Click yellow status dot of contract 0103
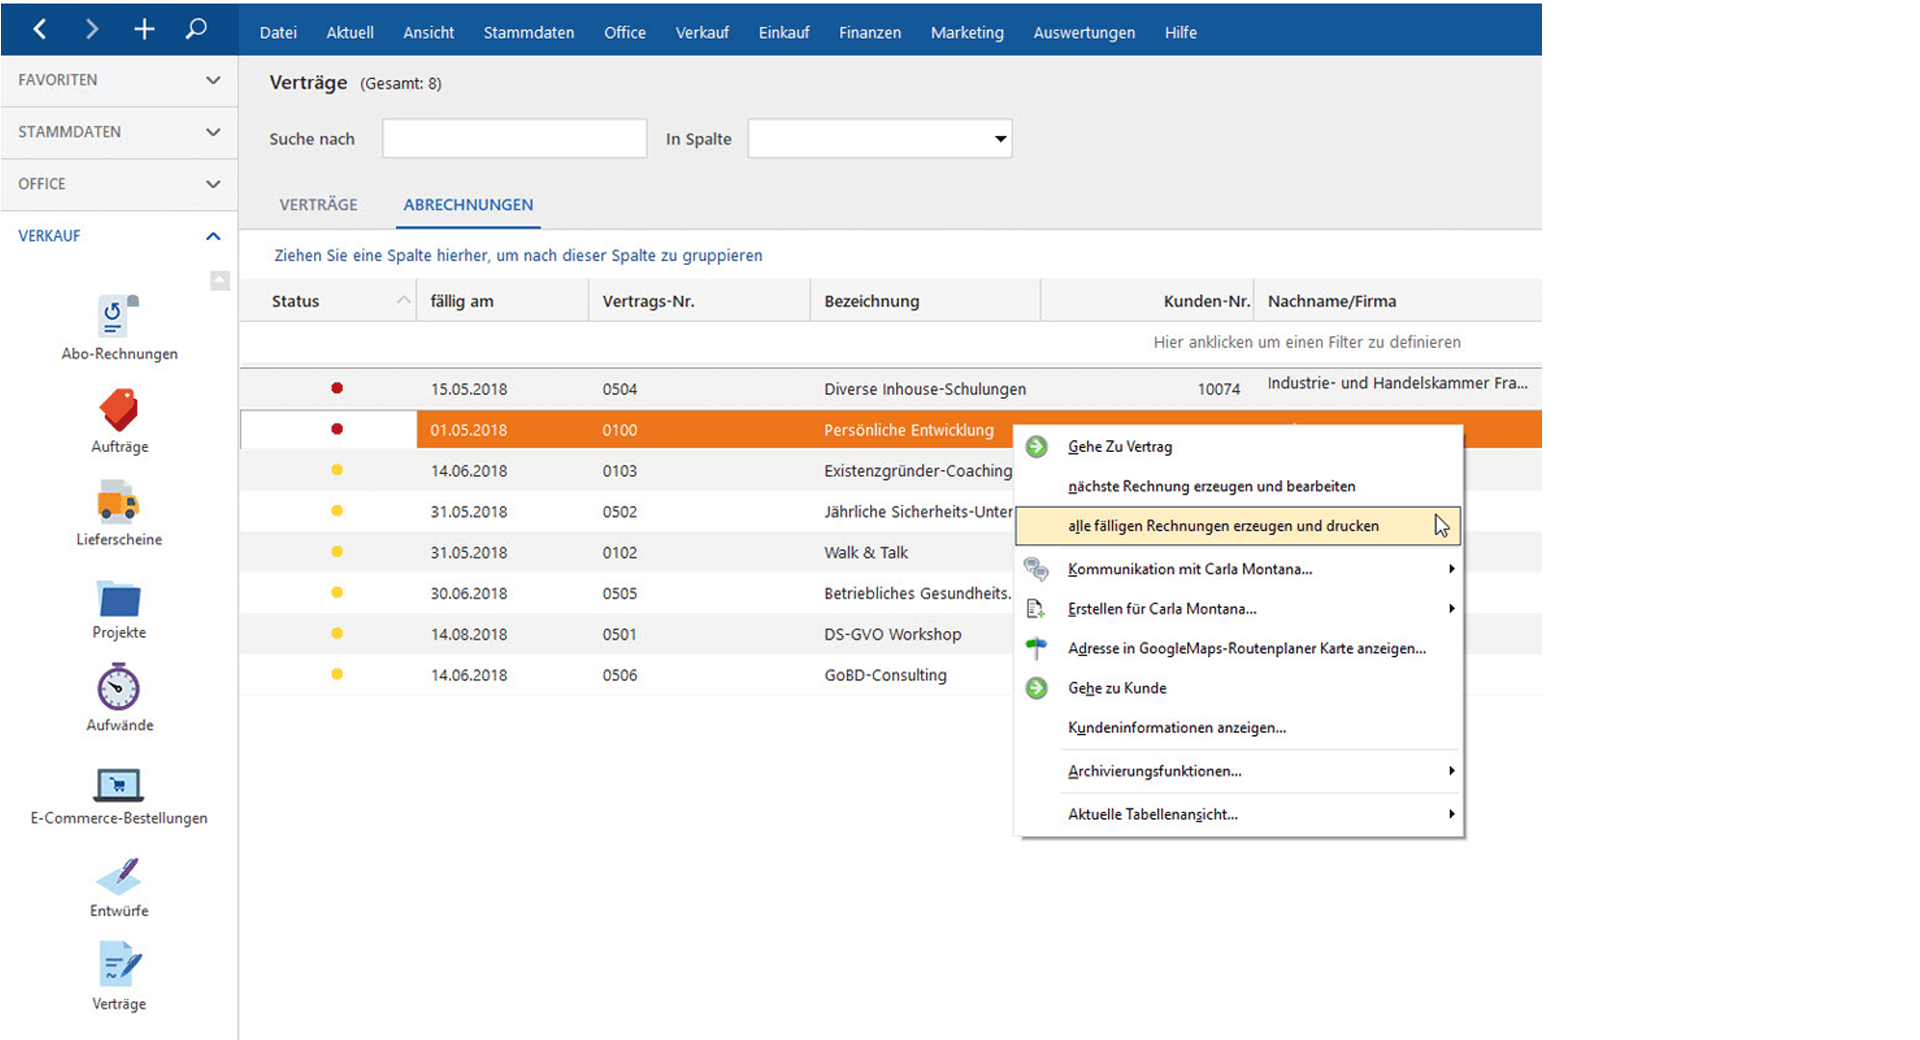This screenshot has width=1920, height=1040. [337, 470]
